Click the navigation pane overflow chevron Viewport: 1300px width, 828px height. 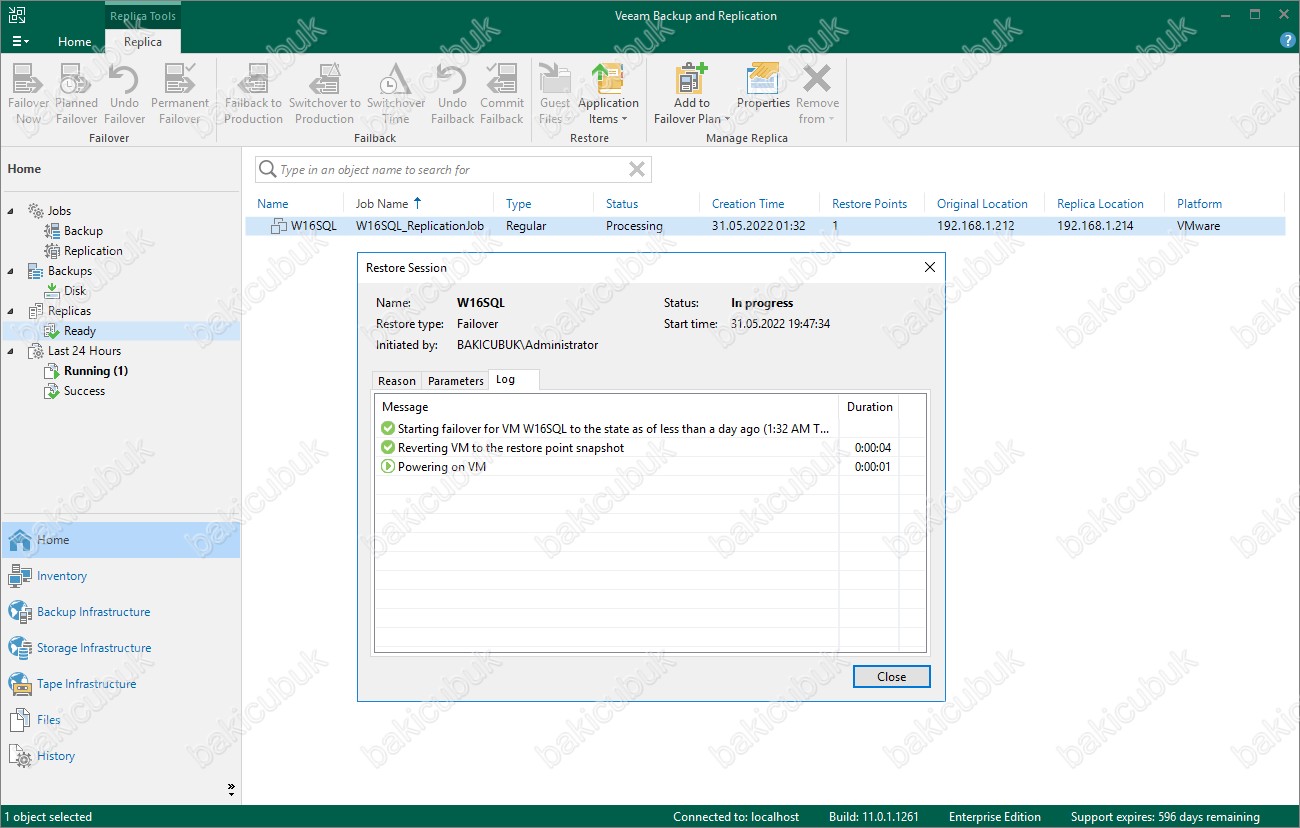coord(232,789)
